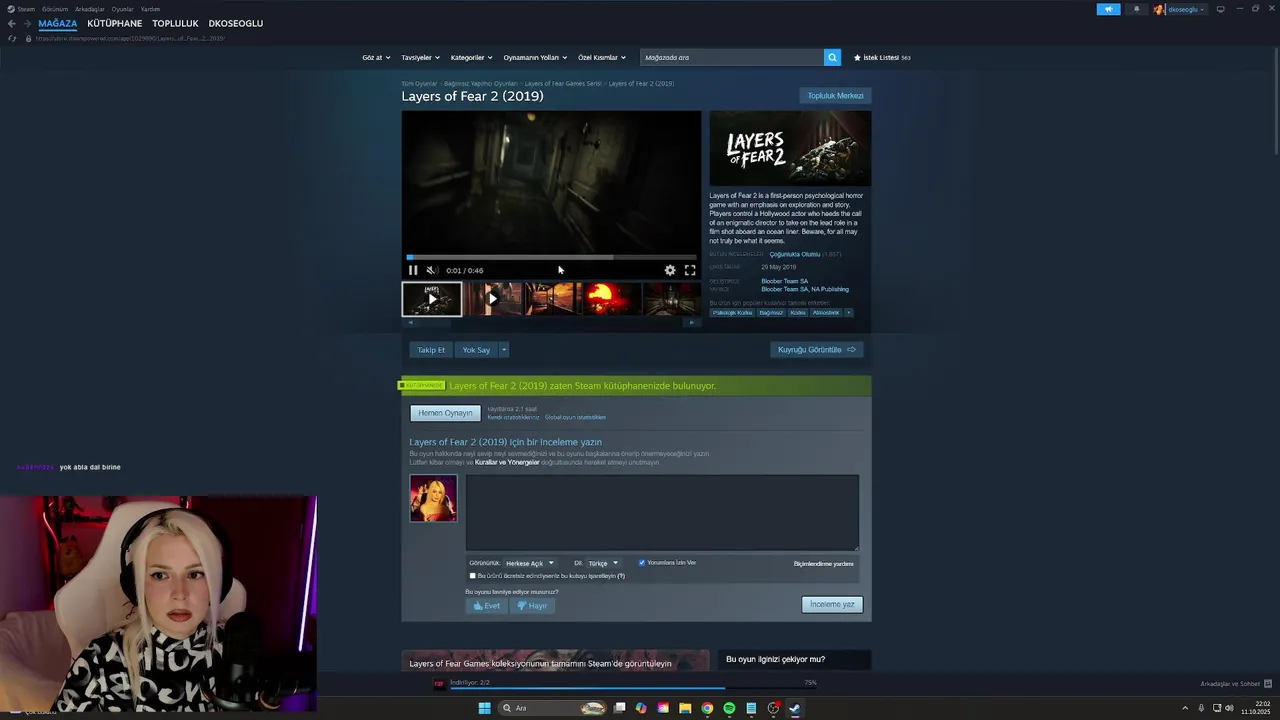
Task: Focus the review text area
Action: click(662, 512)
